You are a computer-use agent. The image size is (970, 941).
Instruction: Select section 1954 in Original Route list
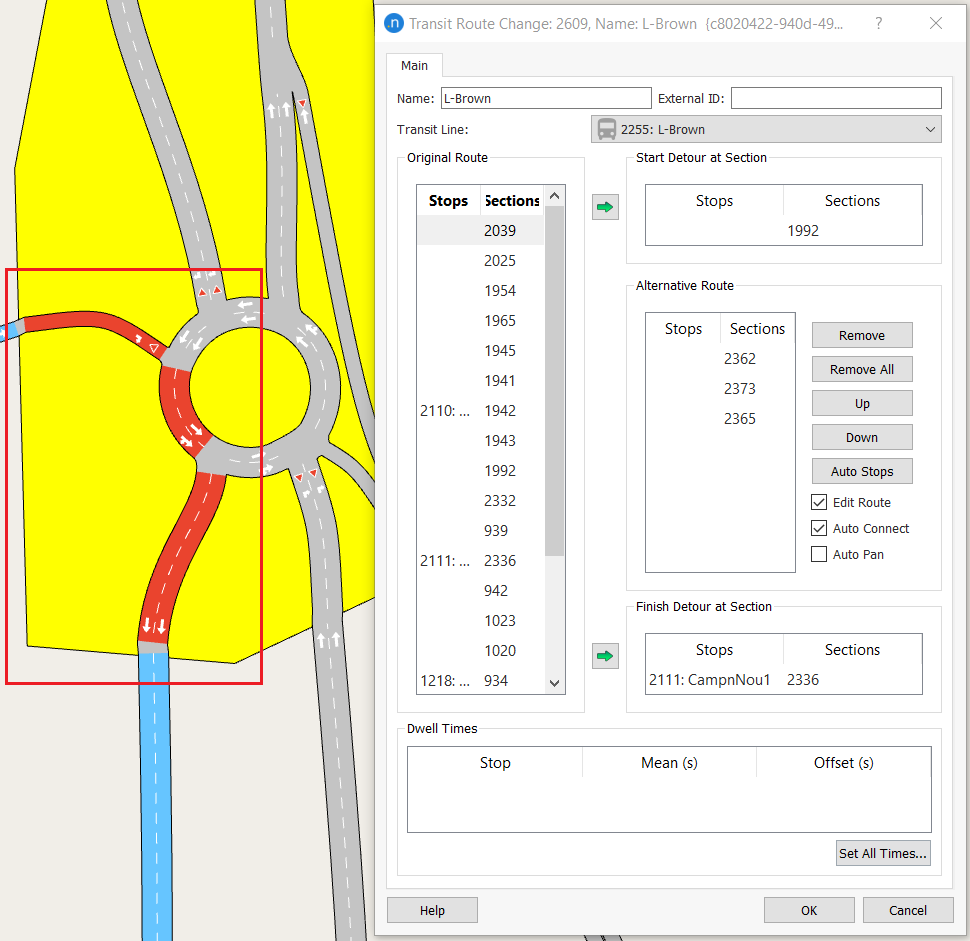click(x=500, y=291)
